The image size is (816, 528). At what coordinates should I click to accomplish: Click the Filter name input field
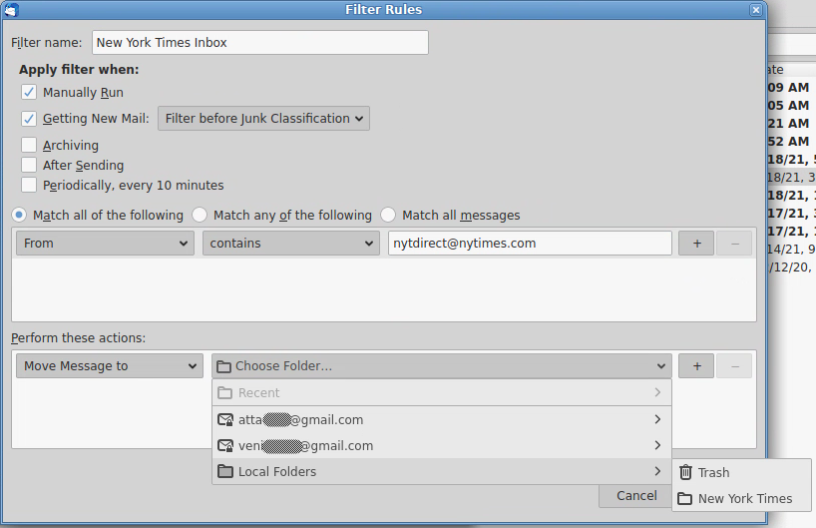click(260, 42)
